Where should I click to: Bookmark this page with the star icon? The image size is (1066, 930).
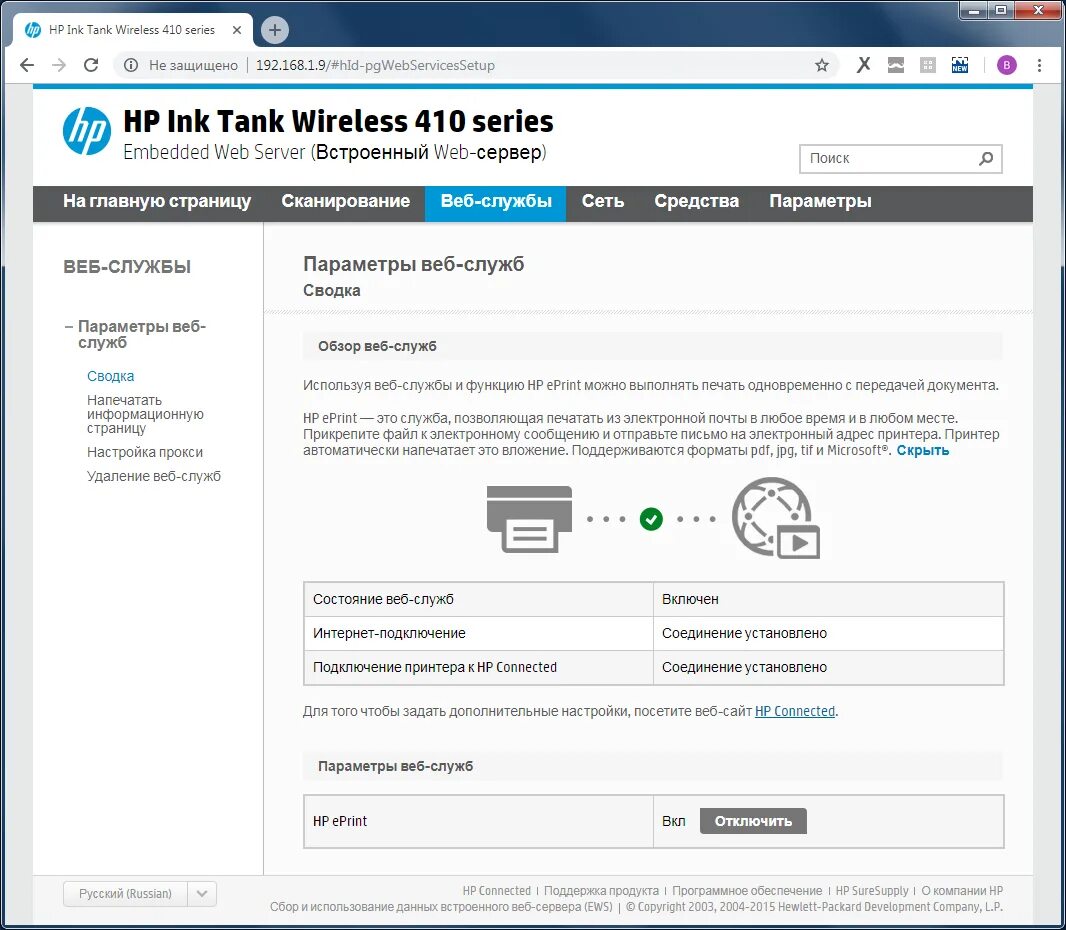(822, 65)
